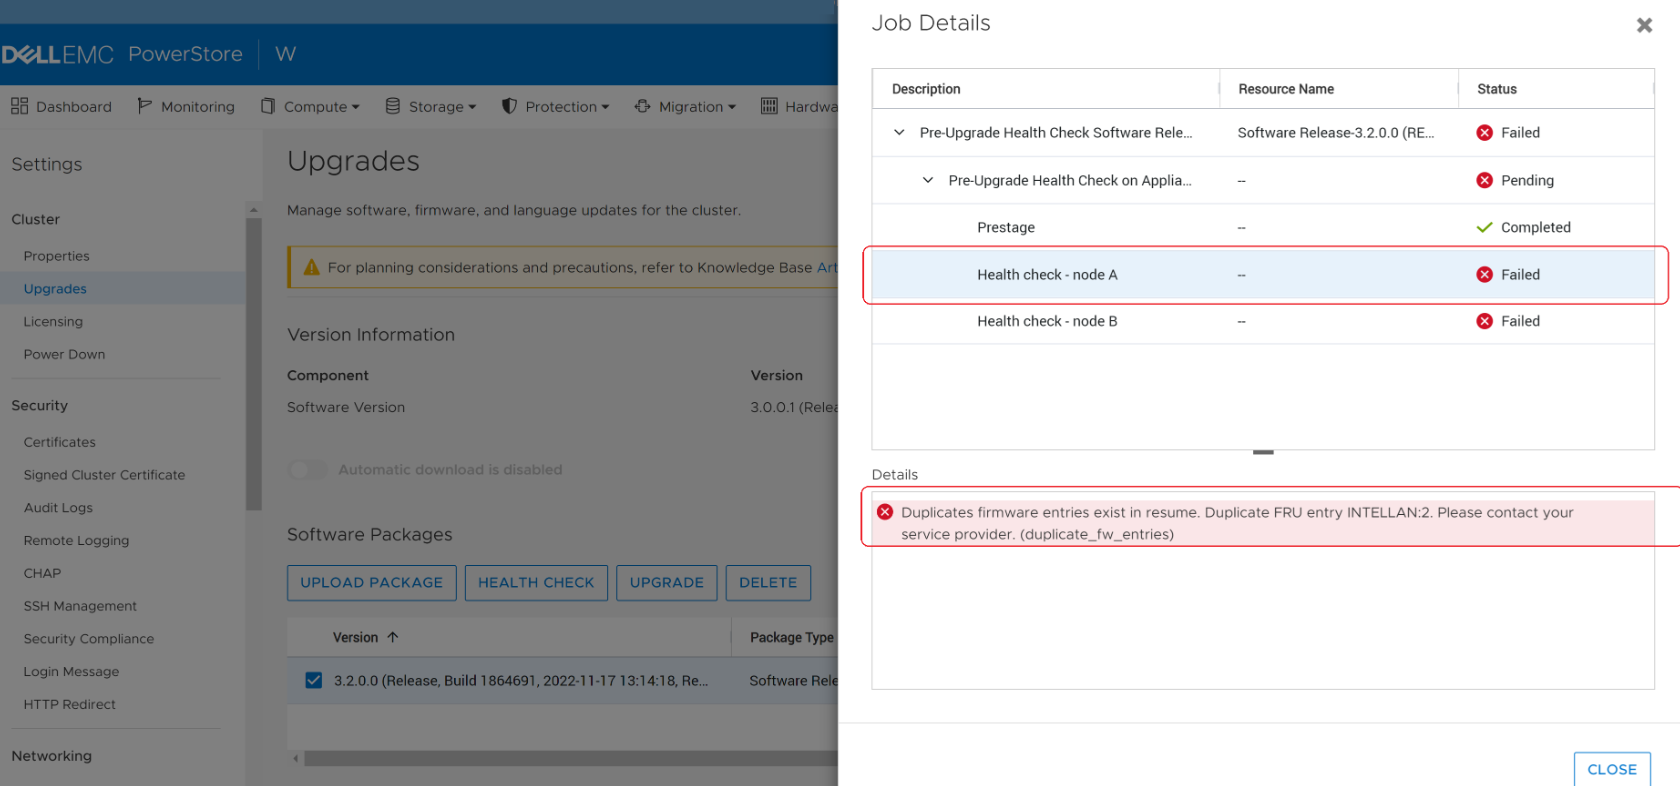Open Remote Logging settings
Image resolution: width=1680 pixels, height=786 pixels.
click(x=76, y=541)
